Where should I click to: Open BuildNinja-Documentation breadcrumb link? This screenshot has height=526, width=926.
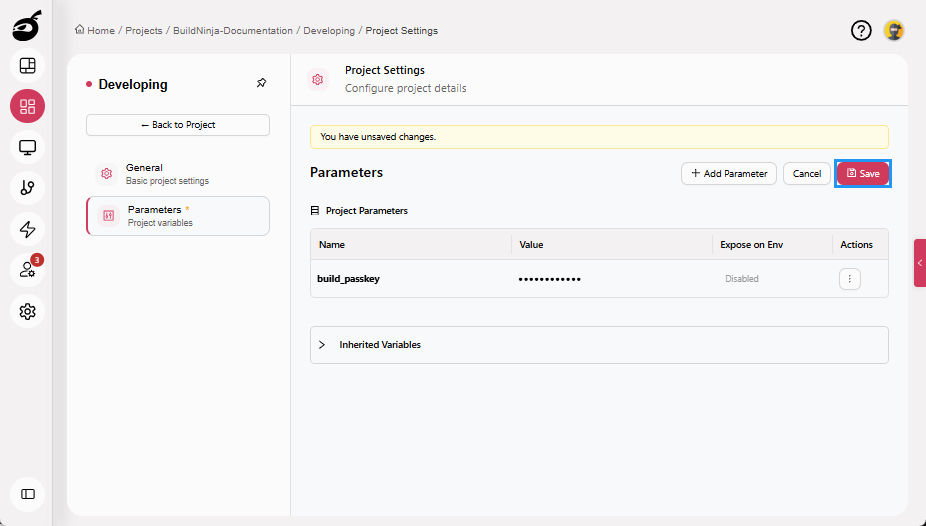(x=233, y=30)
